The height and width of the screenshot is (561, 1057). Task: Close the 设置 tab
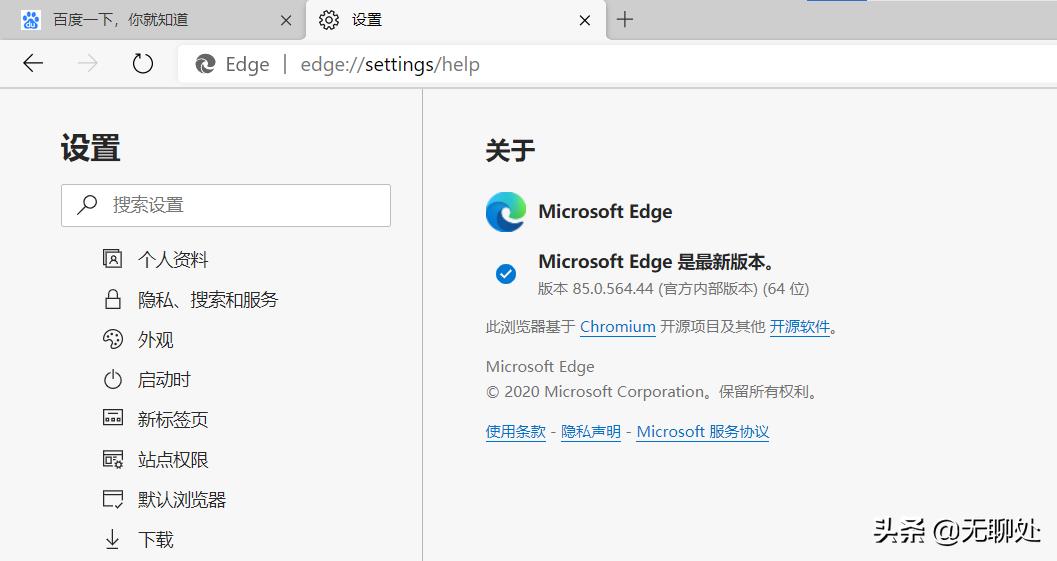point(584,20)
